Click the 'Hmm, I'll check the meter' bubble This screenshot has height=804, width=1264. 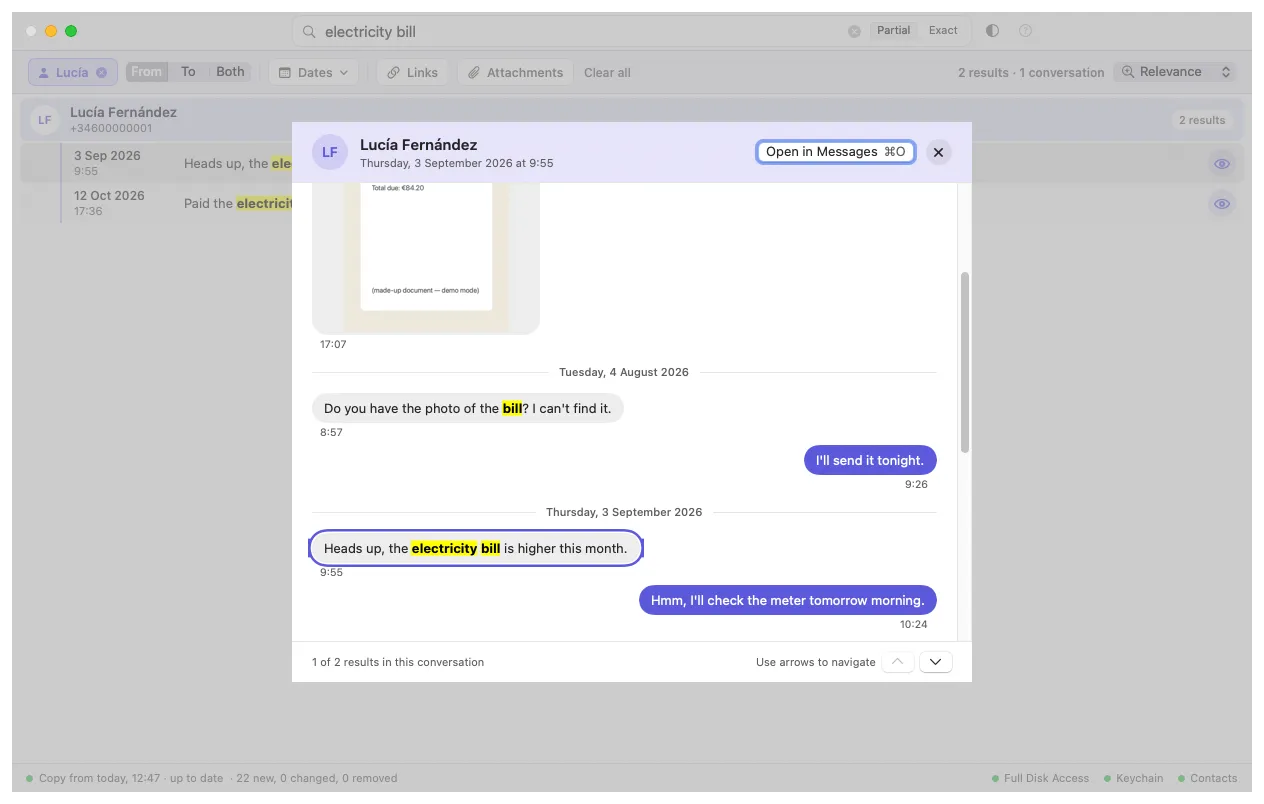click(x=788, y=600)
